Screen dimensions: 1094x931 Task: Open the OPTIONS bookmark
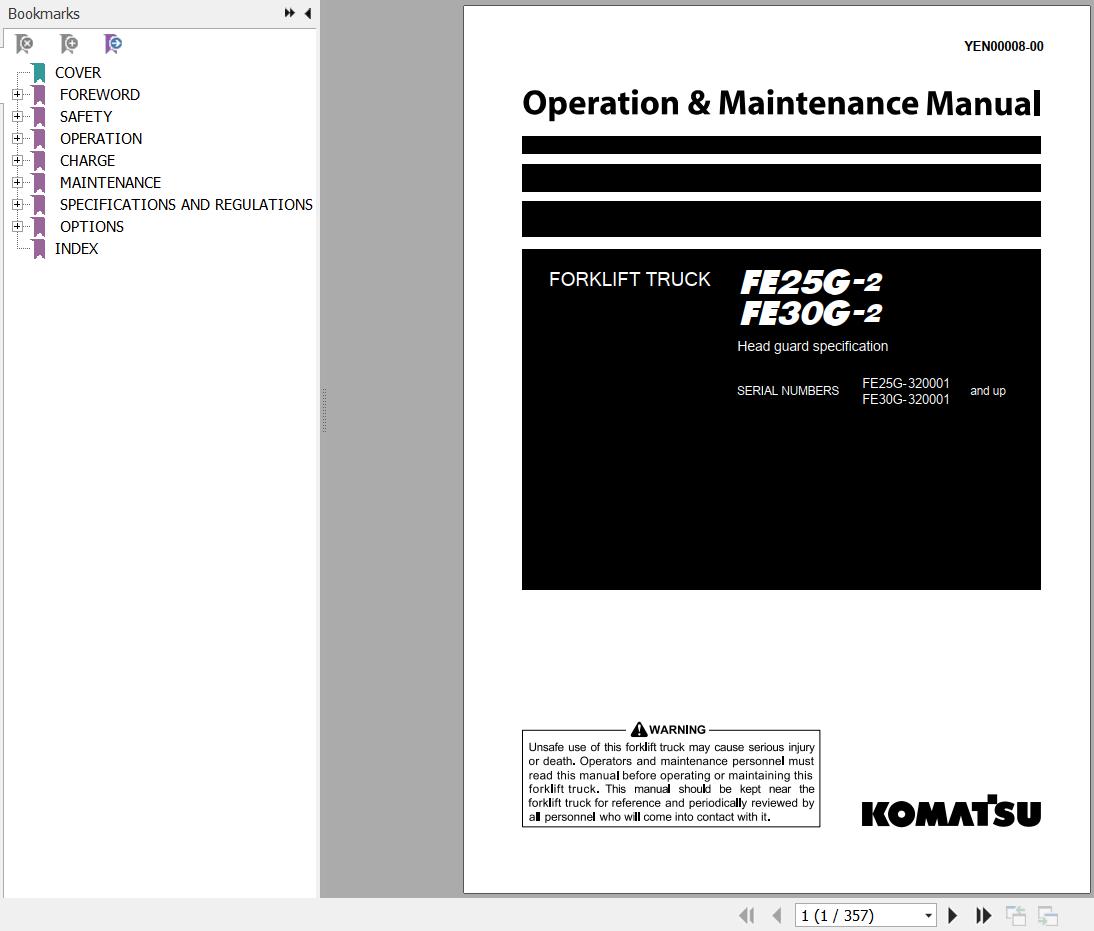point(91,226)
